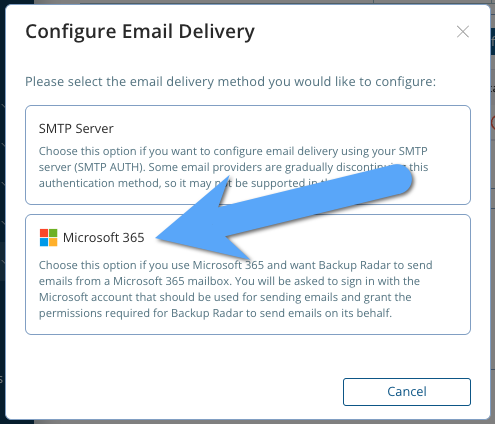Click the "Backup Radar to send" text in description

coord(376,265)
